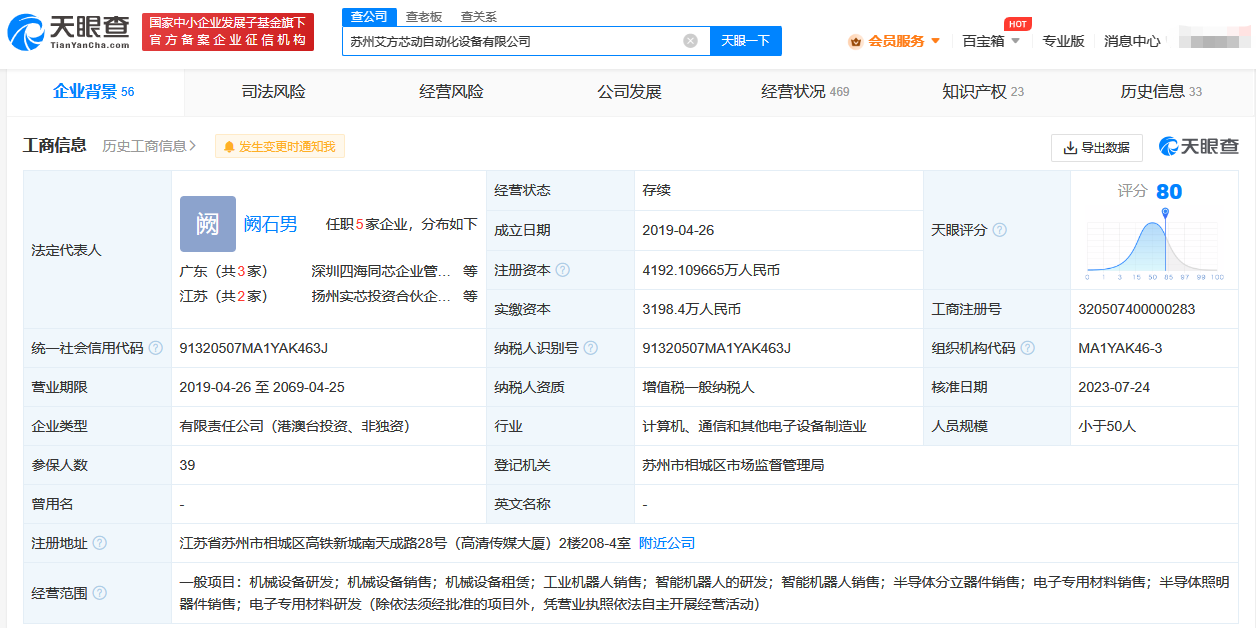Click the 营业期限 value 2019-04-26 至 2069-04-25
1256x628 pixels.
click(262, 387)
